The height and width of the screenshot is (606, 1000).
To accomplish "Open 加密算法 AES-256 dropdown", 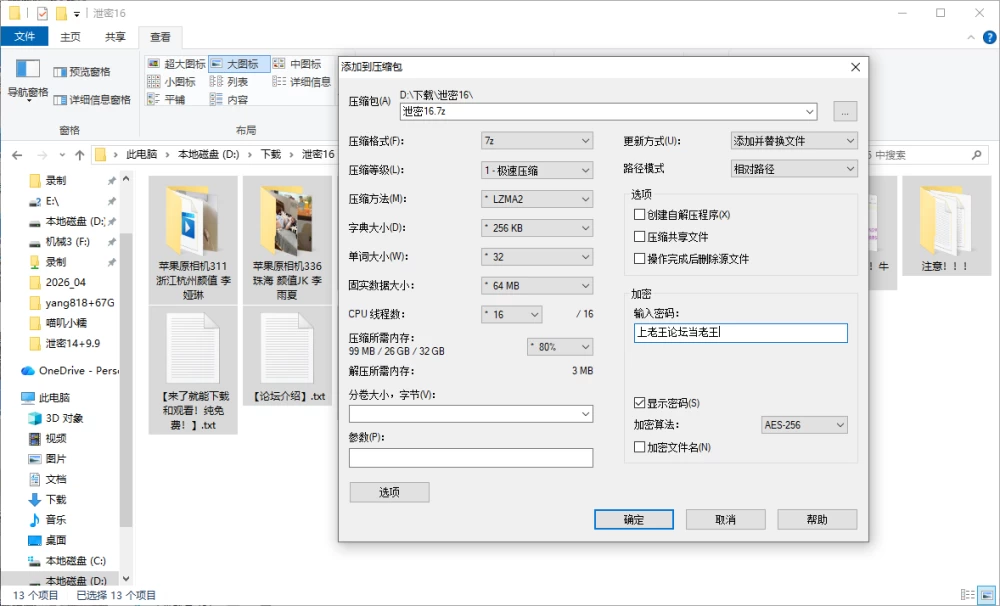I will click(x=804, y=425).
